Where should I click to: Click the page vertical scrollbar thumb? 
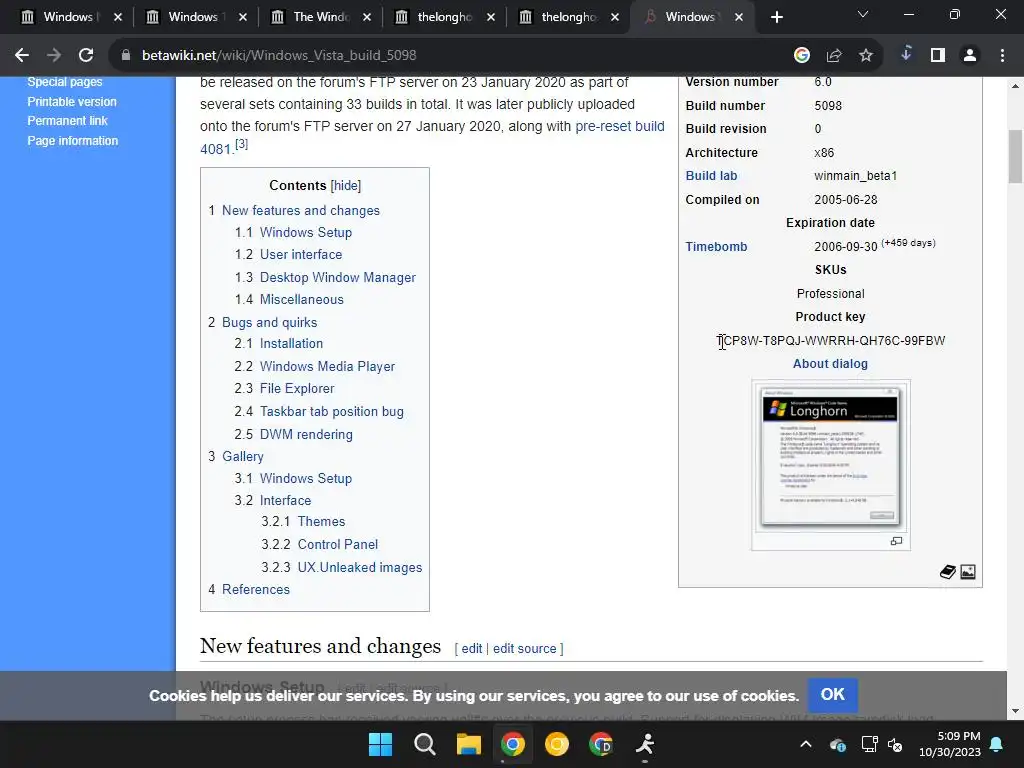(x=1015, y=157)
